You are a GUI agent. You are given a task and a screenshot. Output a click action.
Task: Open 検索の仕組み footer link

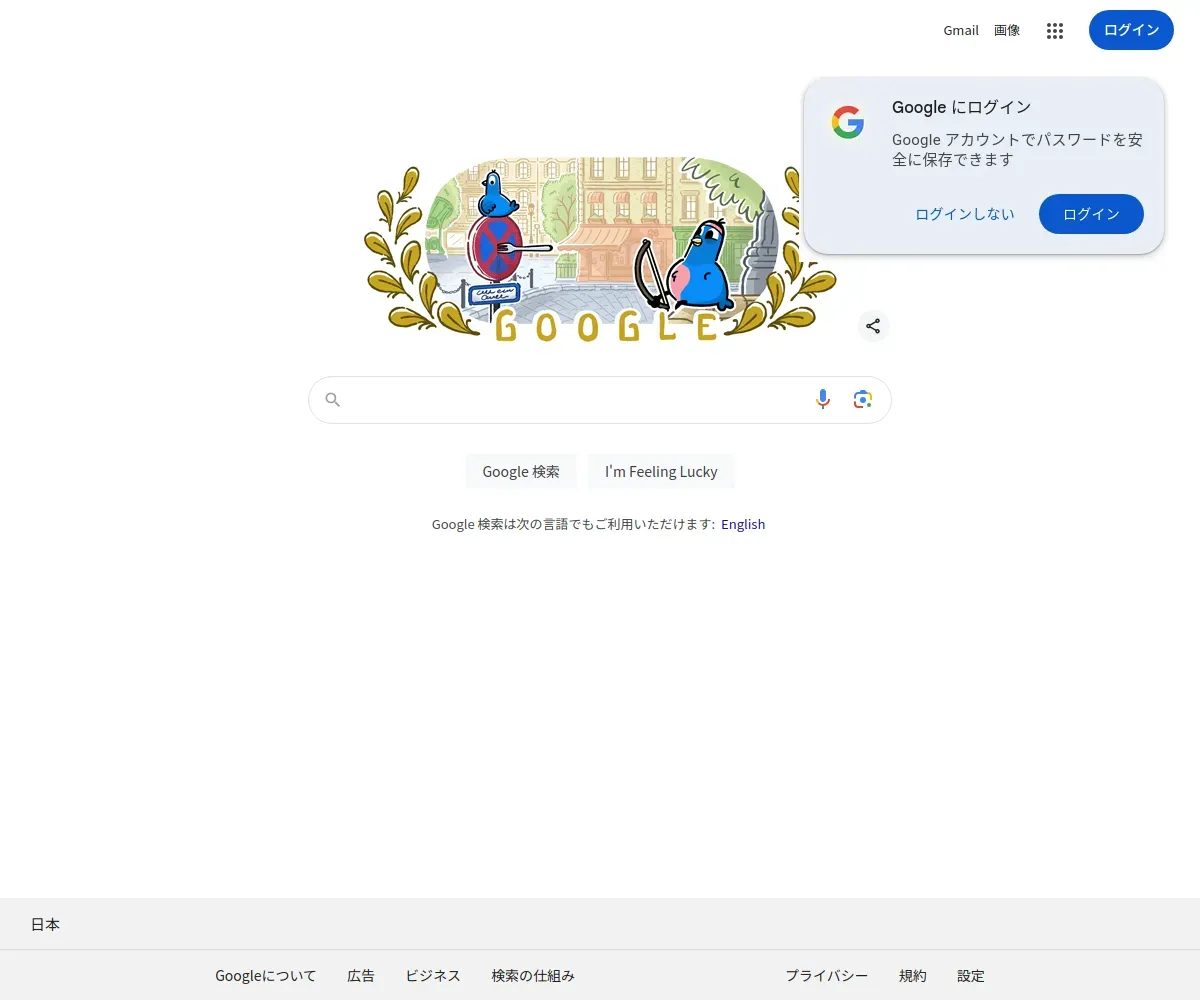click(x=533, y=976)
